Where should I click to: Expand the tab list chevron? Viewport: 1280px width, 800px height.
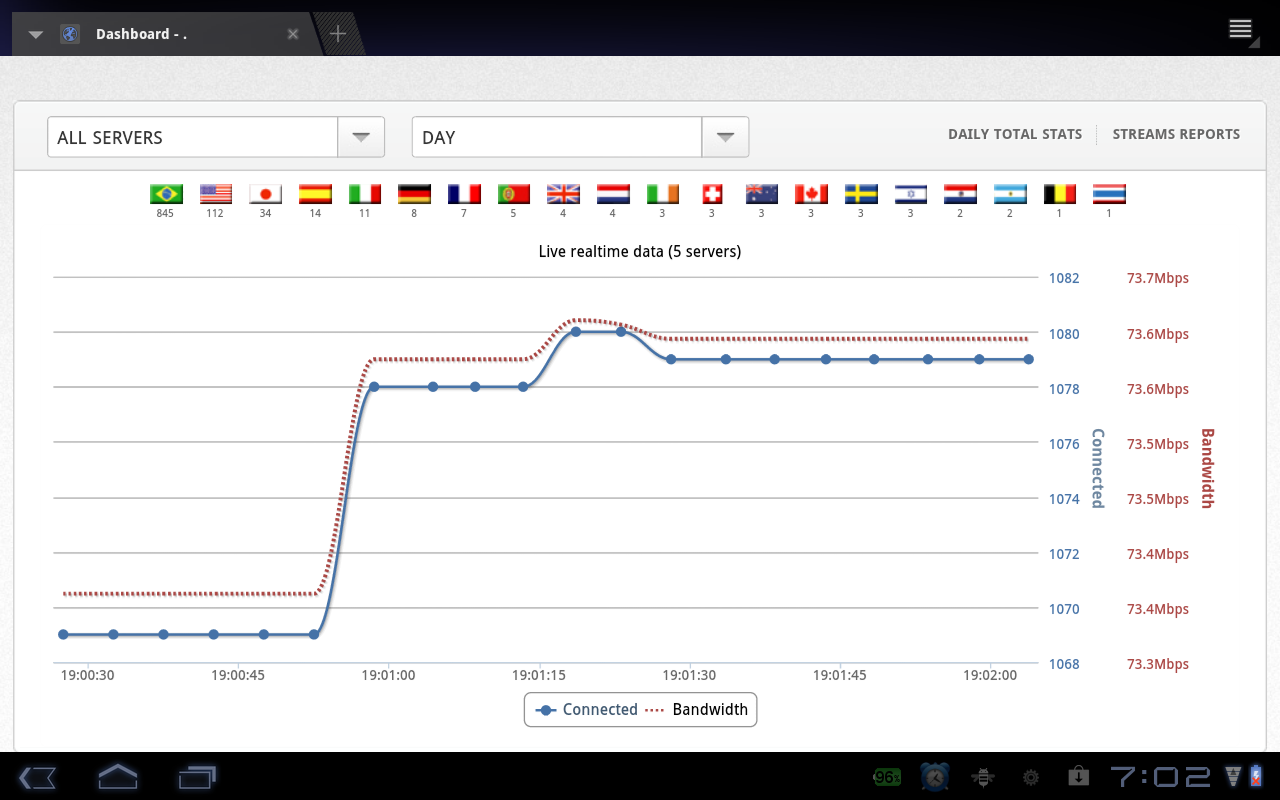pos(36,33)
